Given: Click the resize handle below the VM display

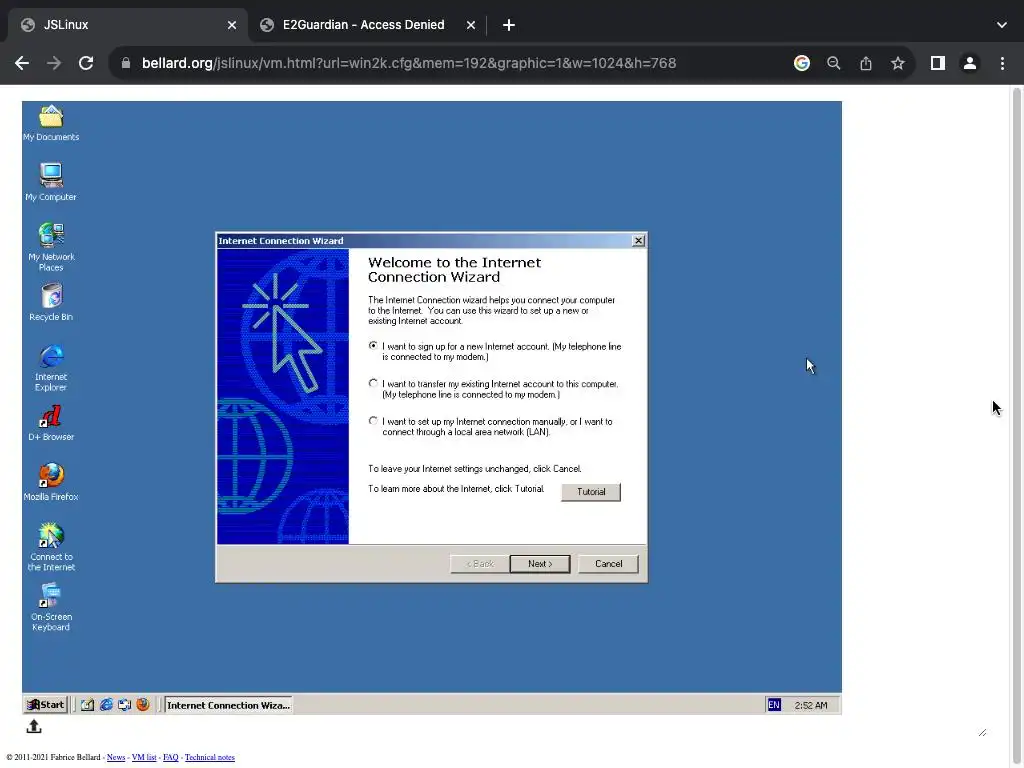Looking at the screenshot, I should 982,732.
